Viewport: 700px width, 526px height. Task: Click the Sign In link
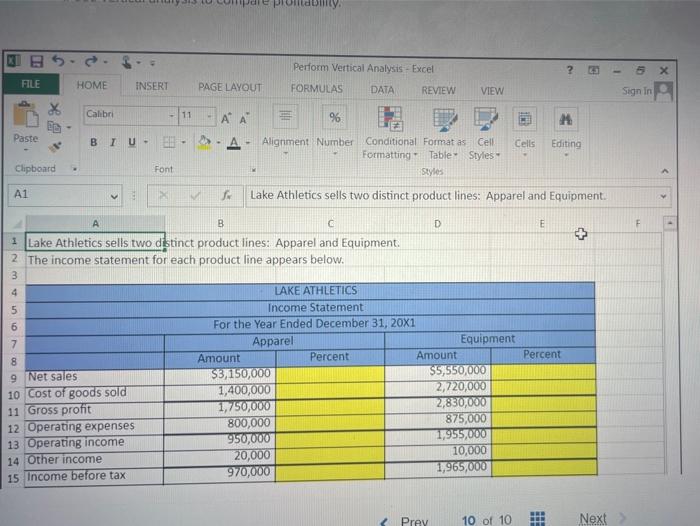pos(637,91)
